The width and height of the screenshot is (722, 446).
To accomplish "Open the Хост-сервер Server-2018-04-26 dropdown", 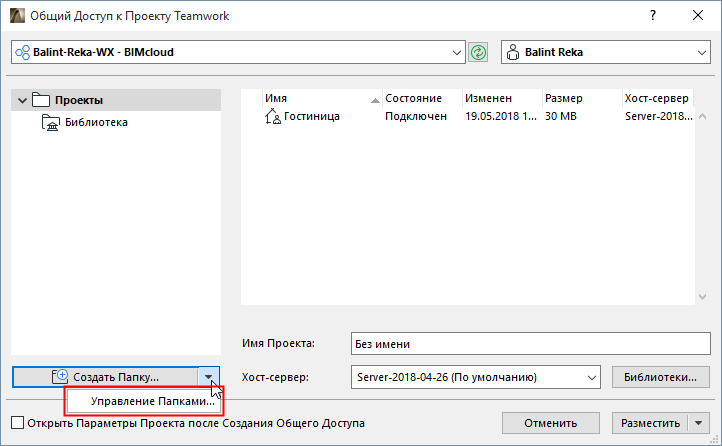I will point(476,377).
